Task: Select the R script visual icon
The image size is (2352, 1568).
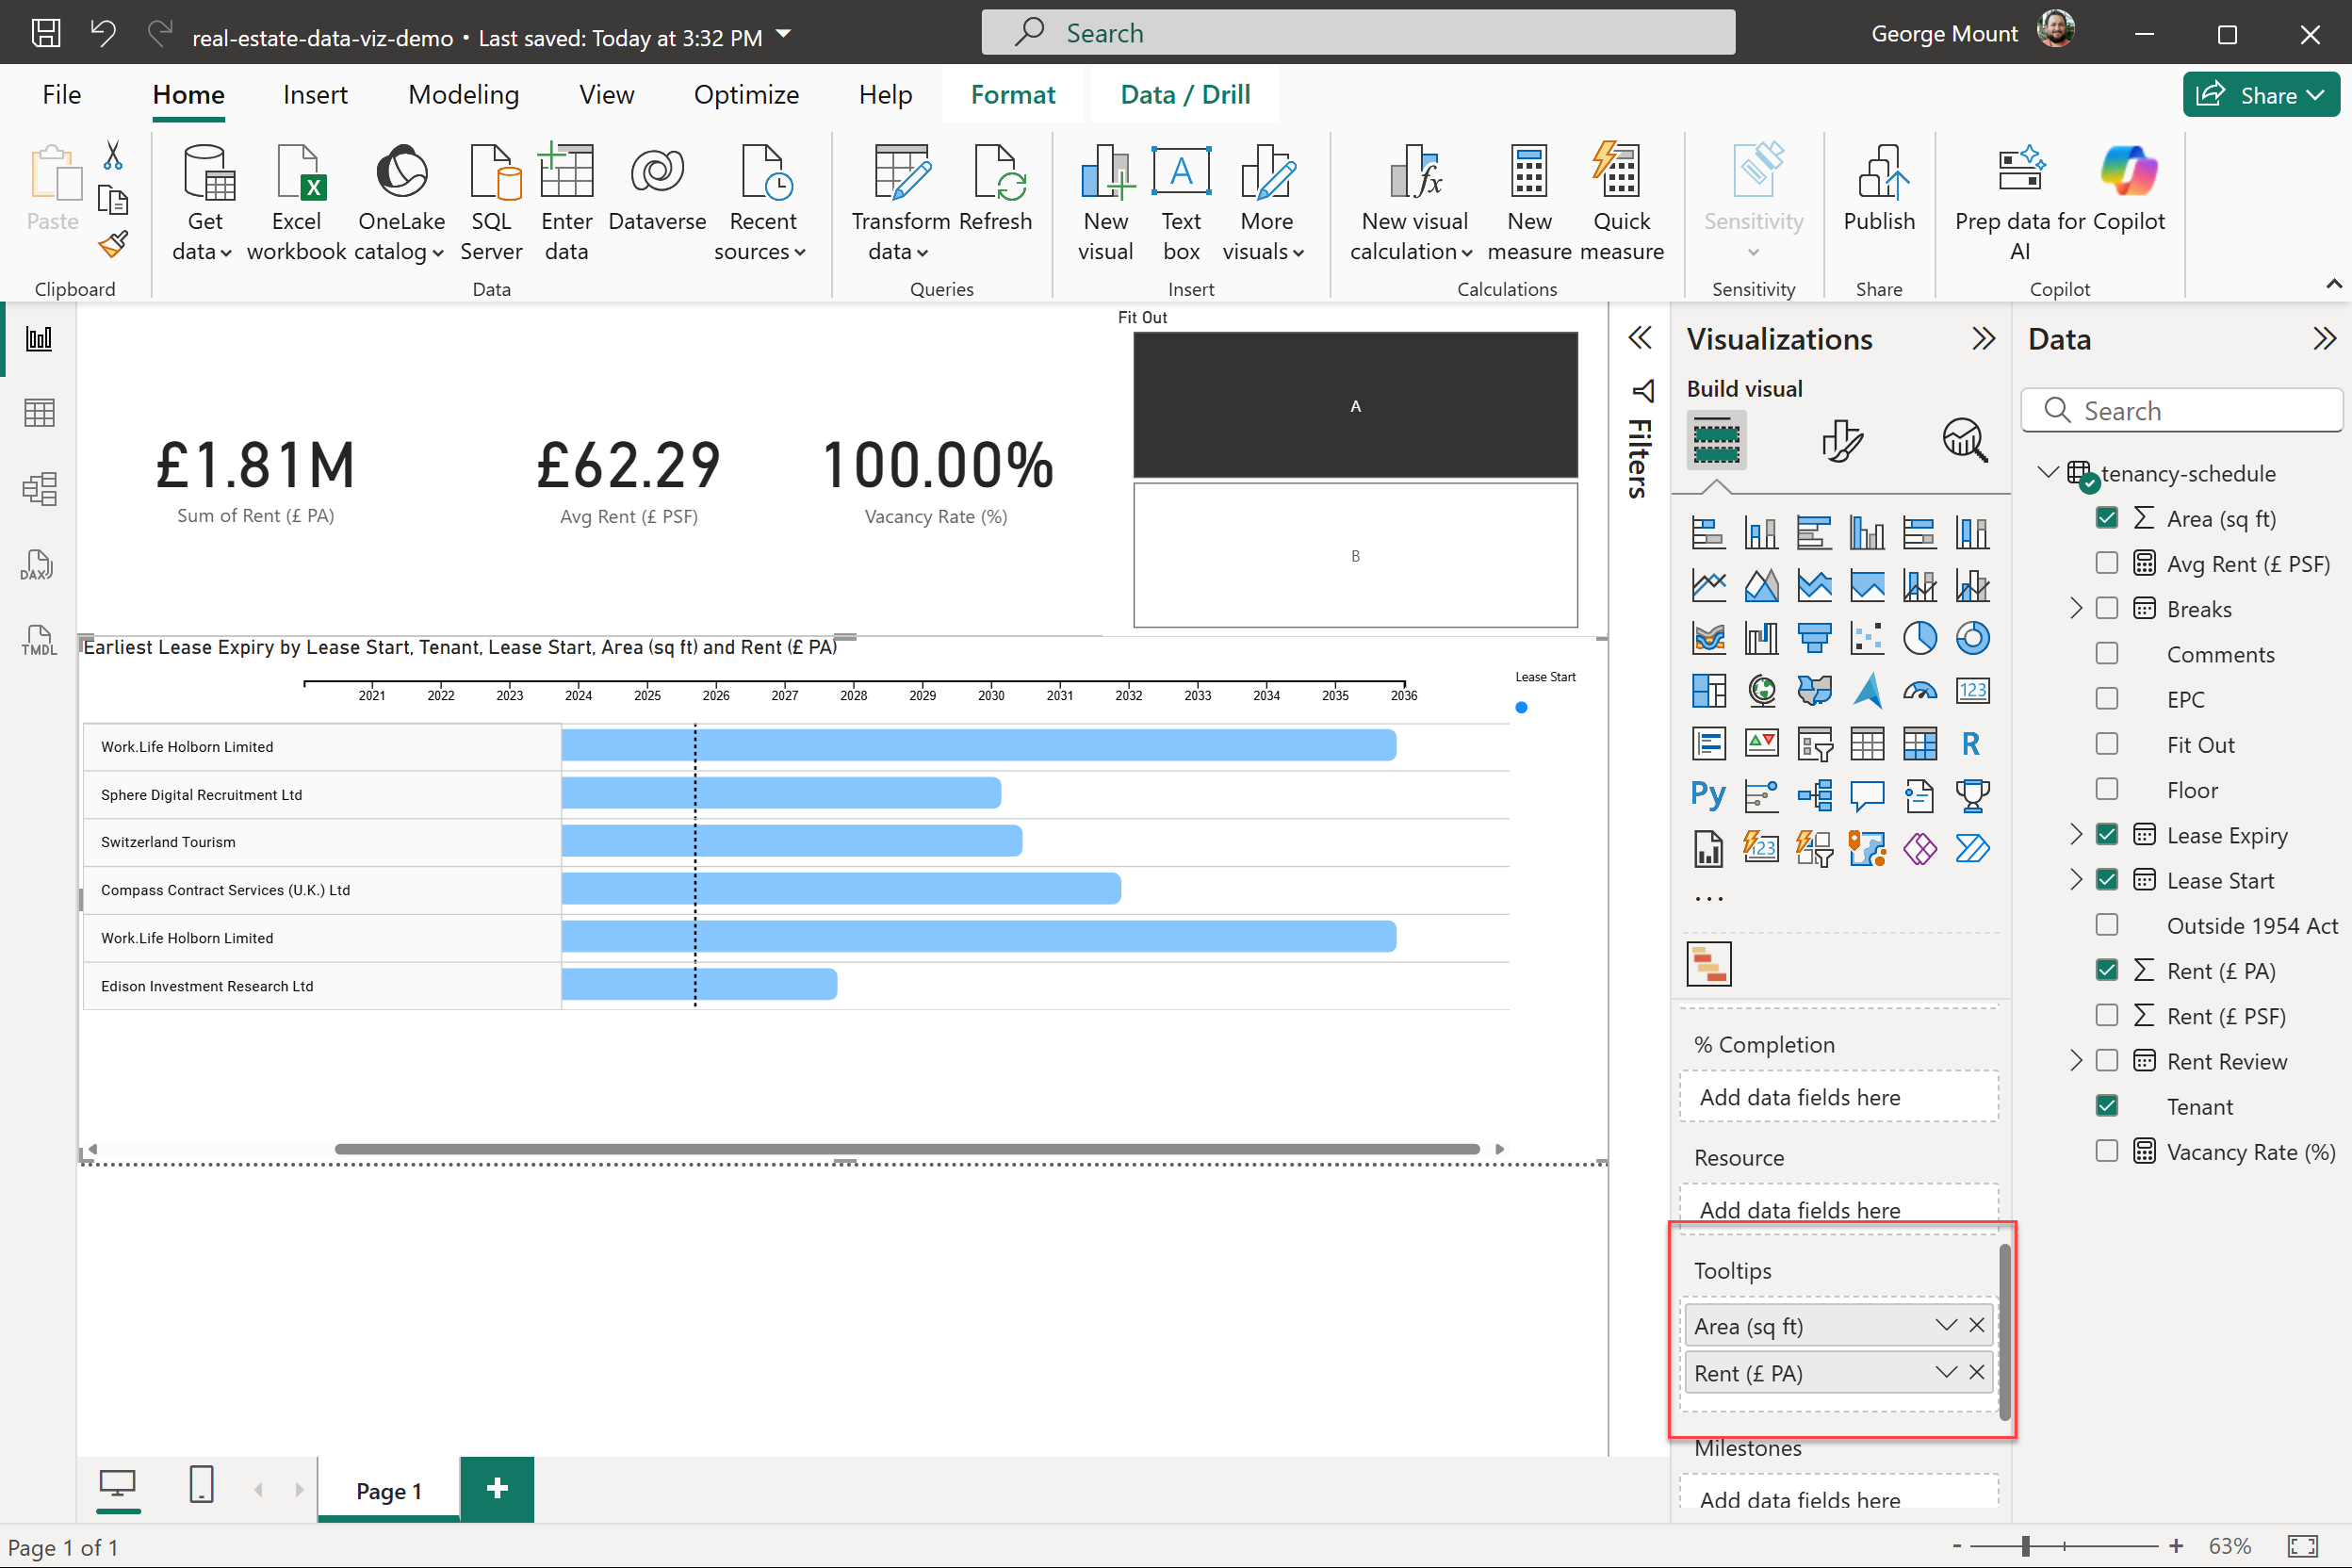Action: (1971, 744)
